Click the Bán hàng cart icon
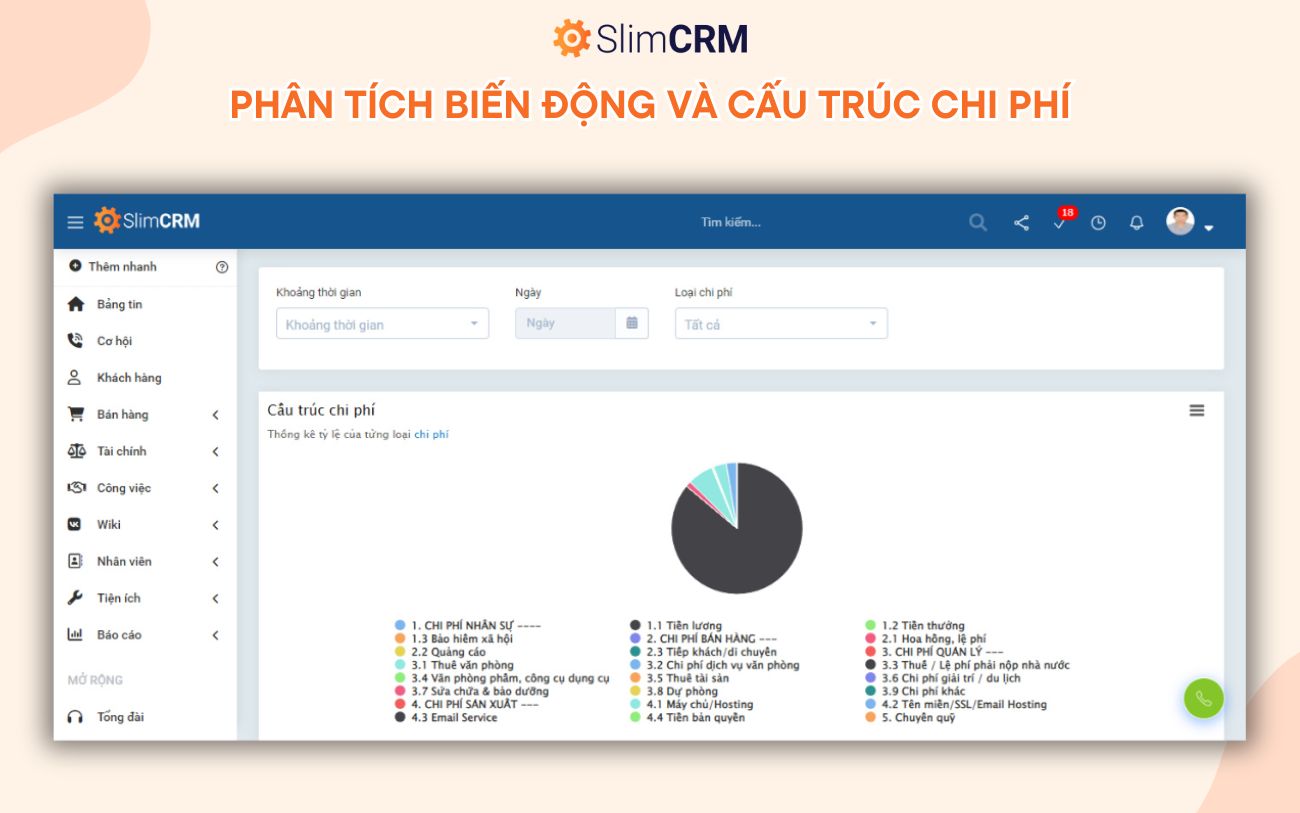The width and height of the screenshot is (1300, 813). pos(75,414)
